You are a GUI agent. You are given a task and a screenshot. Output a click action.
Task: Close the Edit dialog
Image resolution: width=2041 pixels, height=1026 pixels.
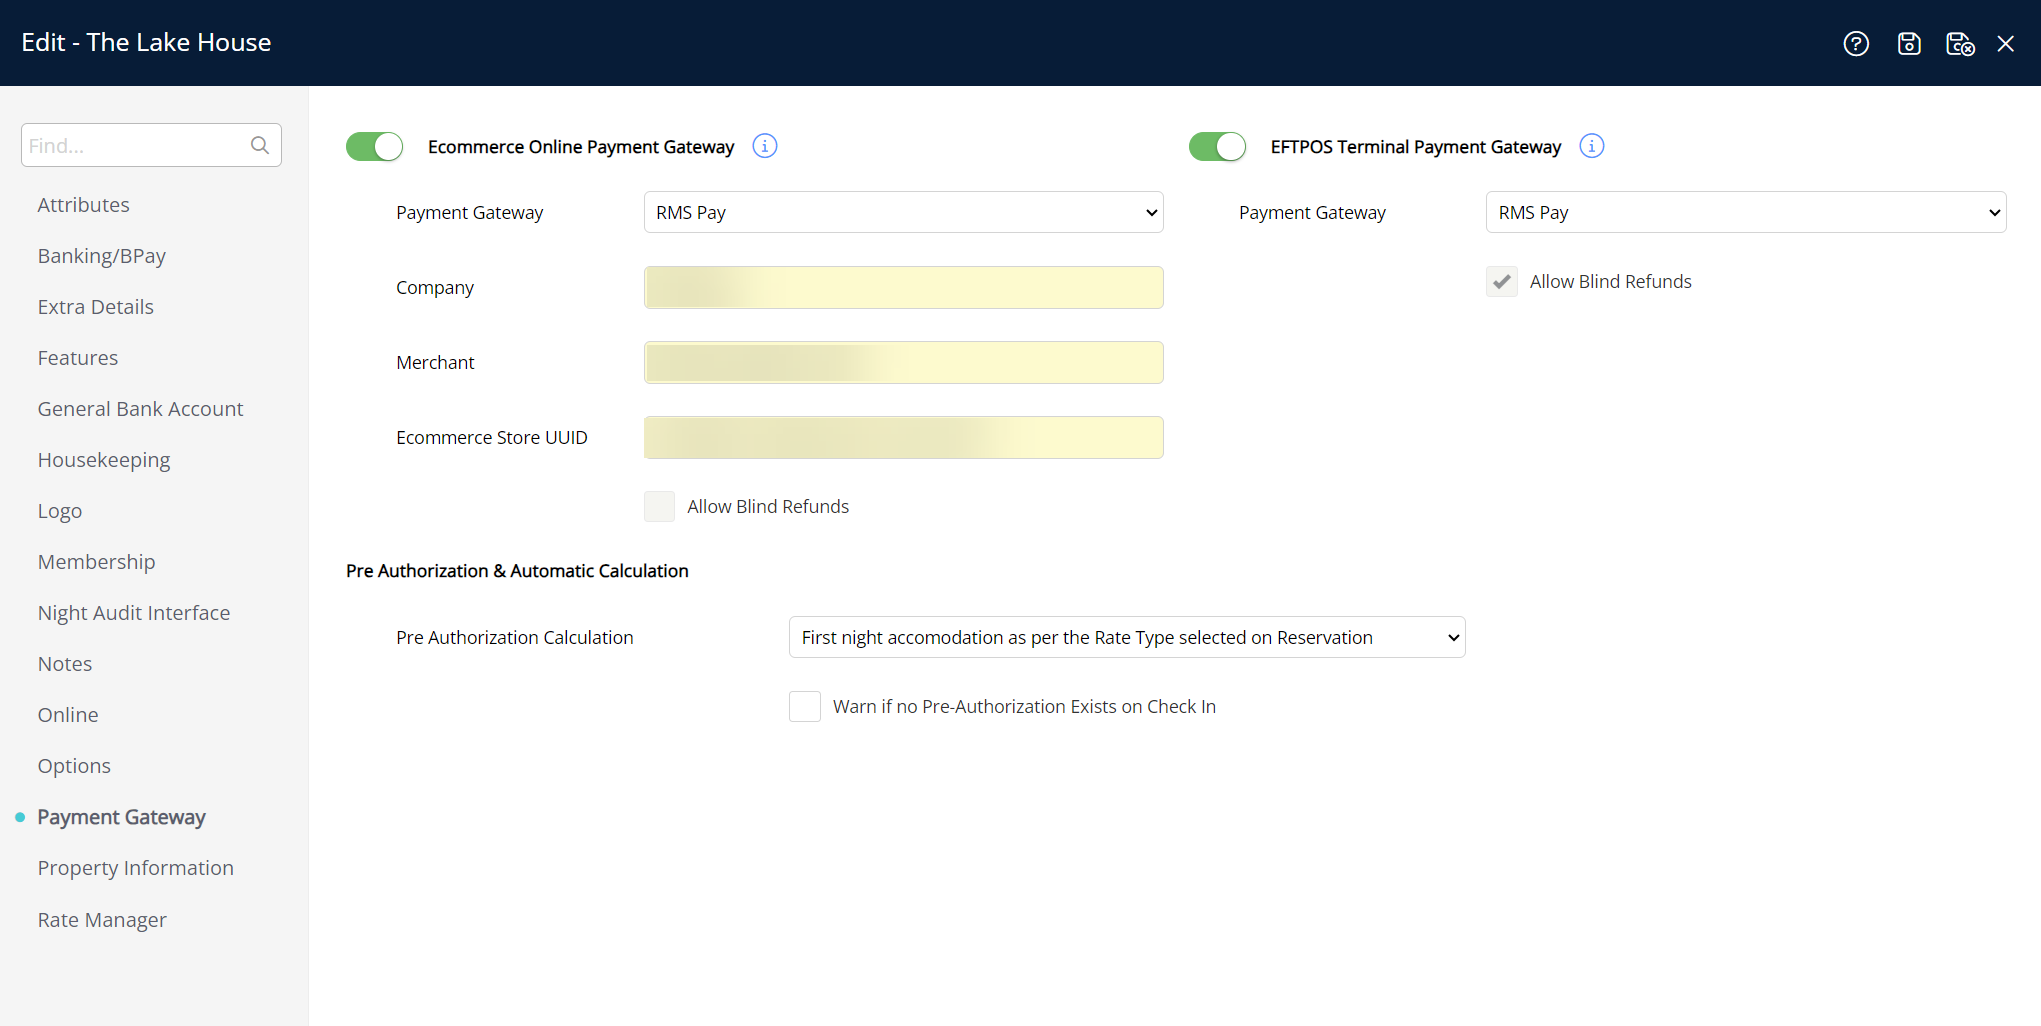[2006, 44]
